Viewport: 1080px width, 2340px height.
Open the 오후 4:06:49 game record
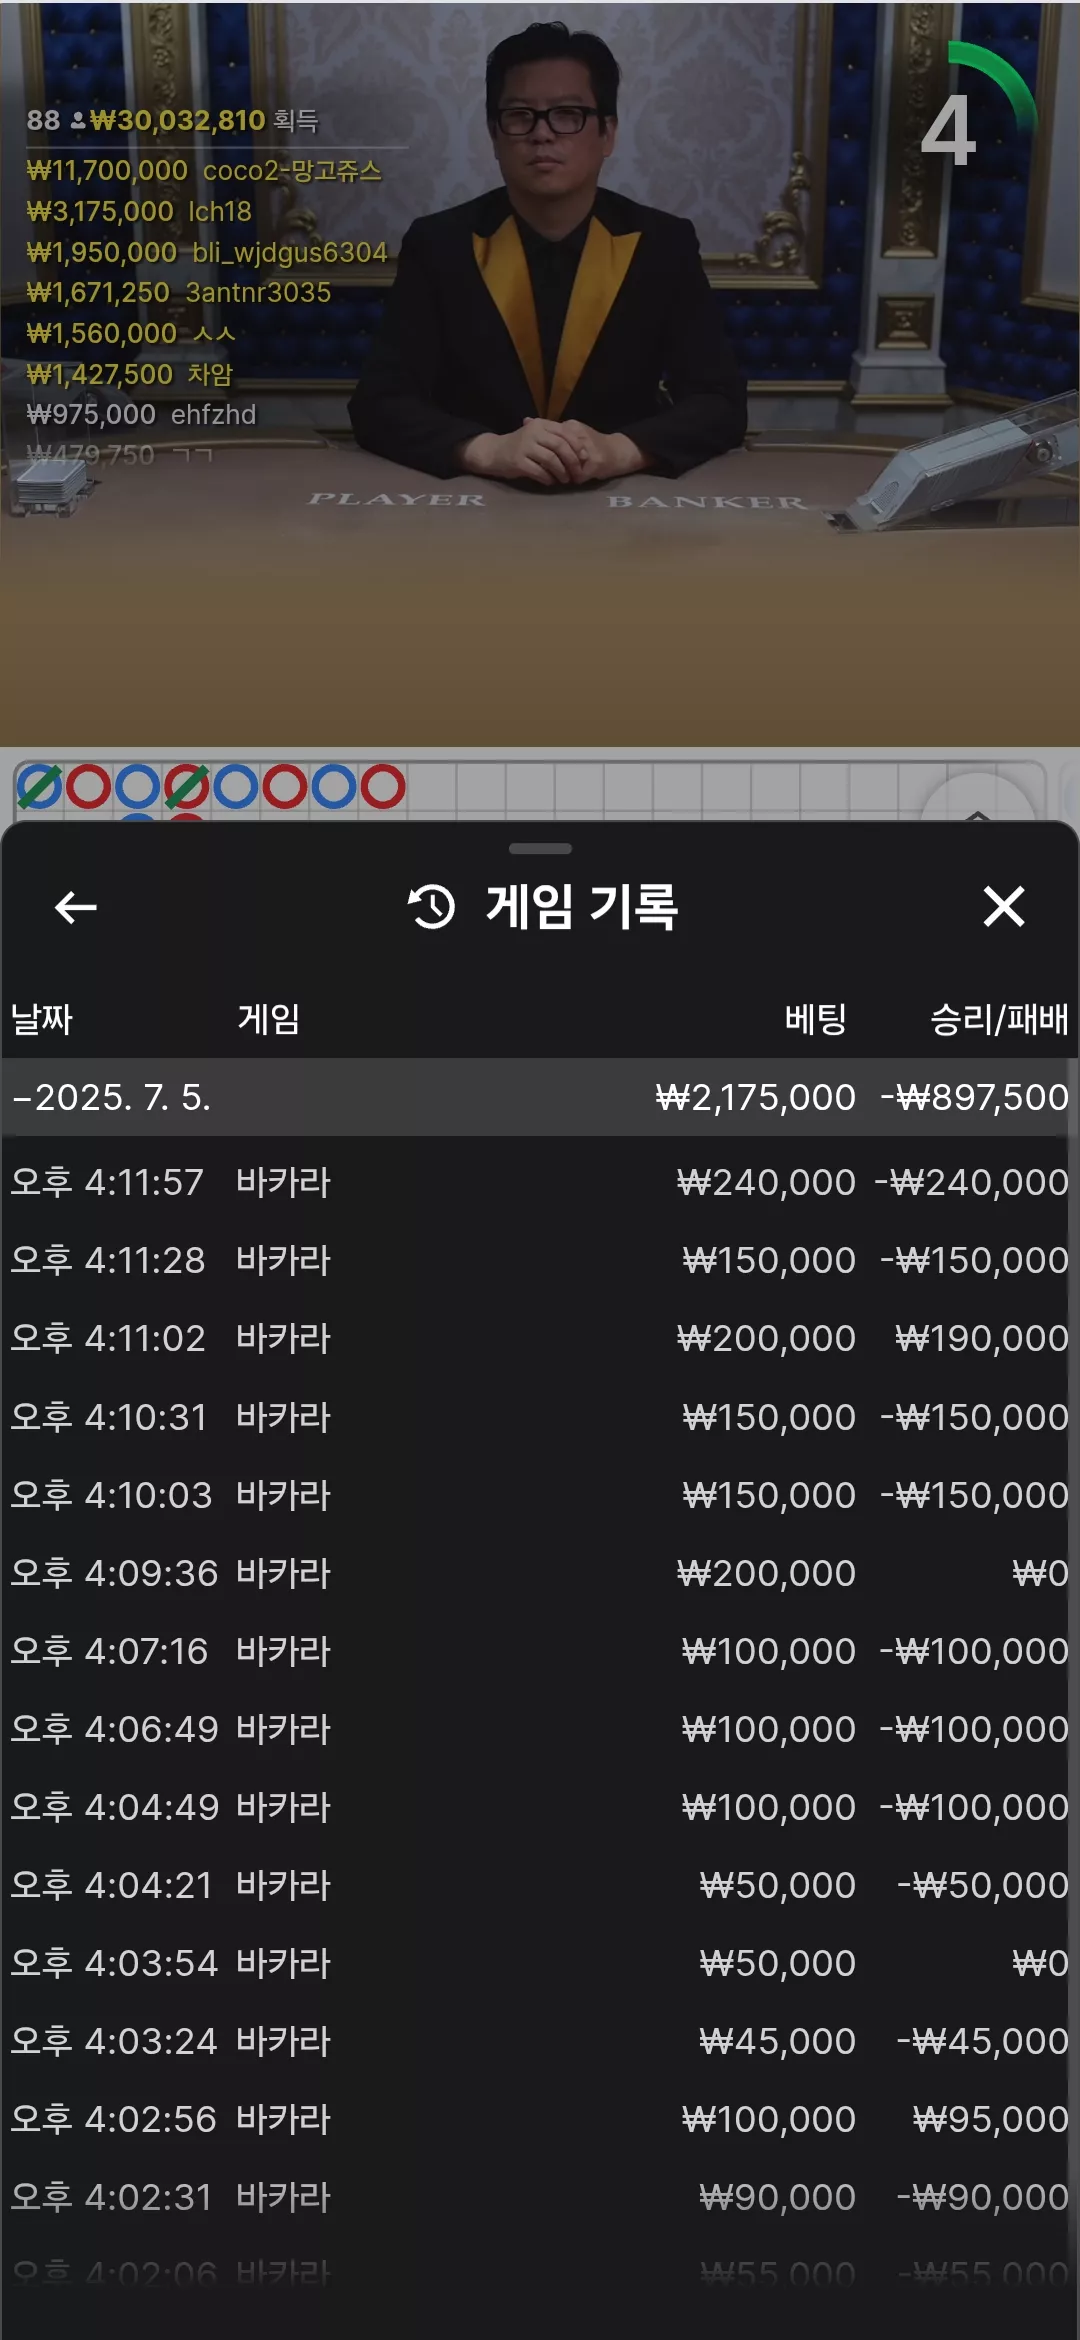click(540, 1729)
